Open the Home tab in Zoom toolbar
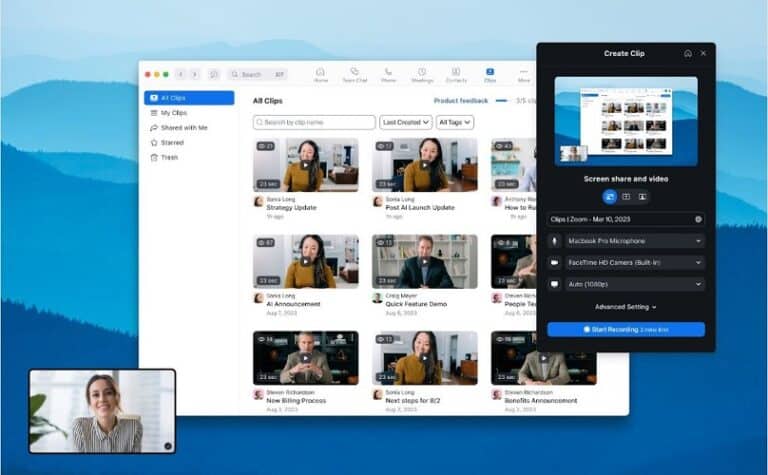The image size is (768, 475). [321, 75]
